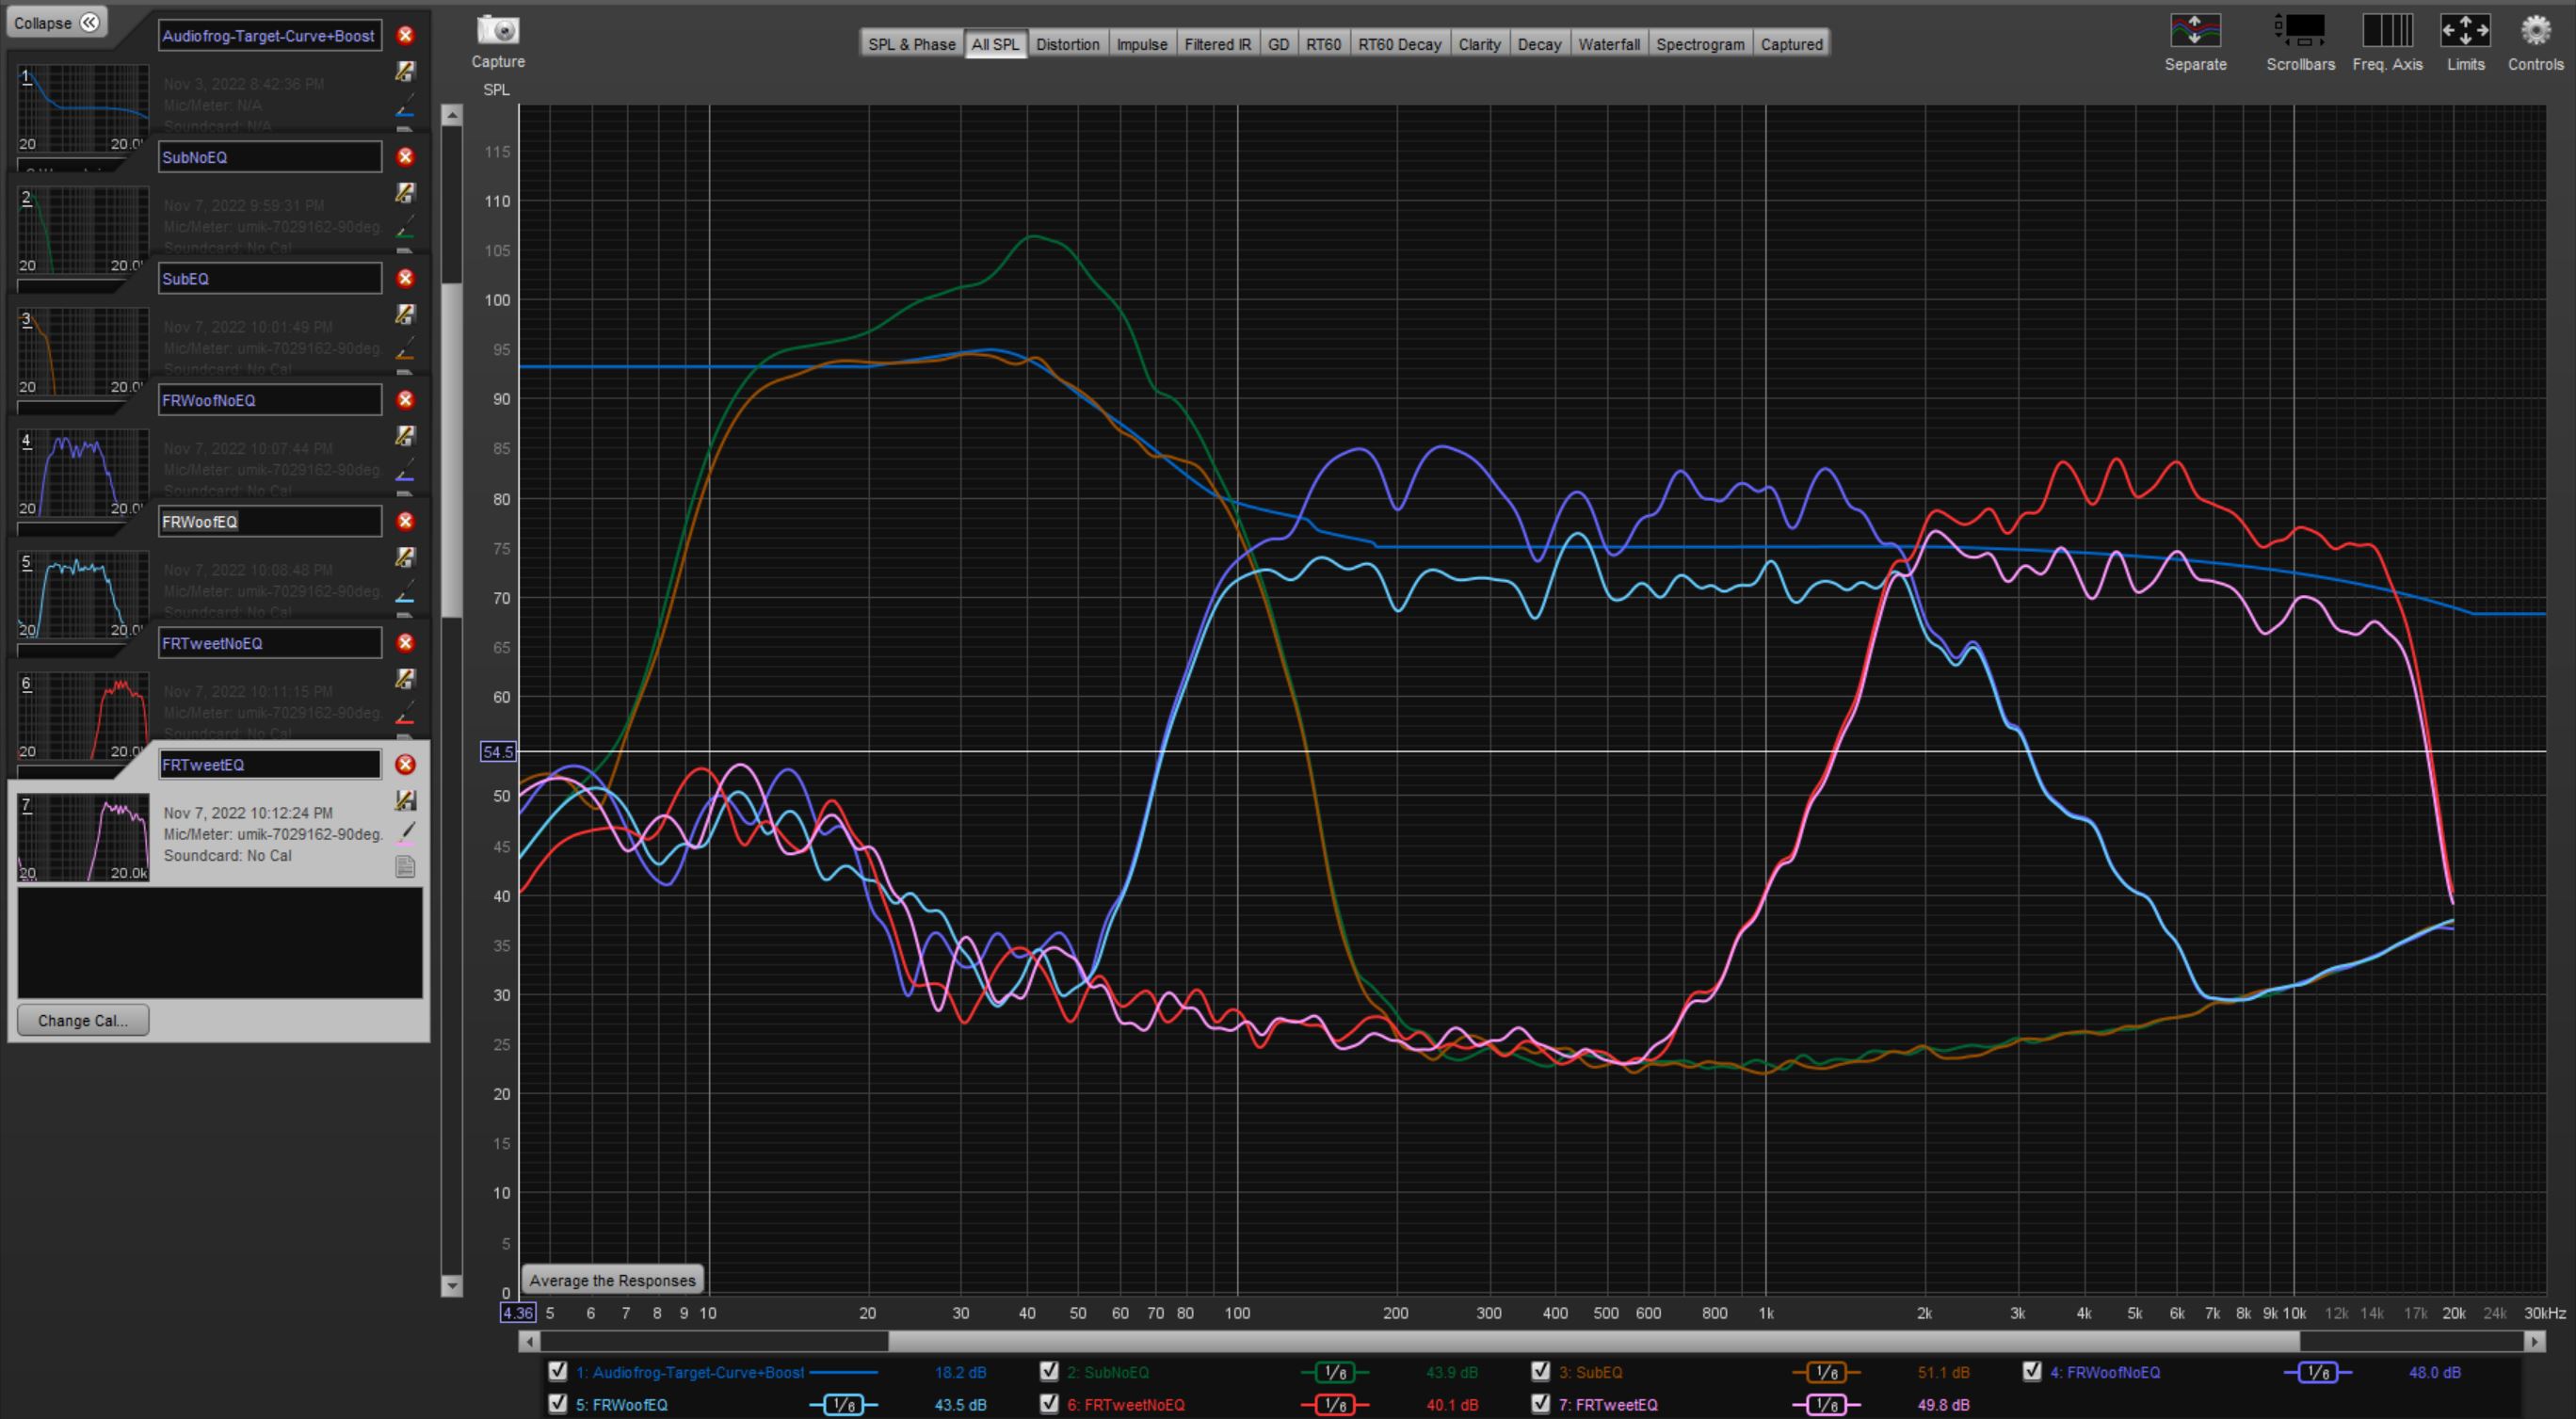Viewport: 2576px width, 1419px height.
Task: Click the save icon for FRWoofEQ measurement
Action: pos(405,557)
